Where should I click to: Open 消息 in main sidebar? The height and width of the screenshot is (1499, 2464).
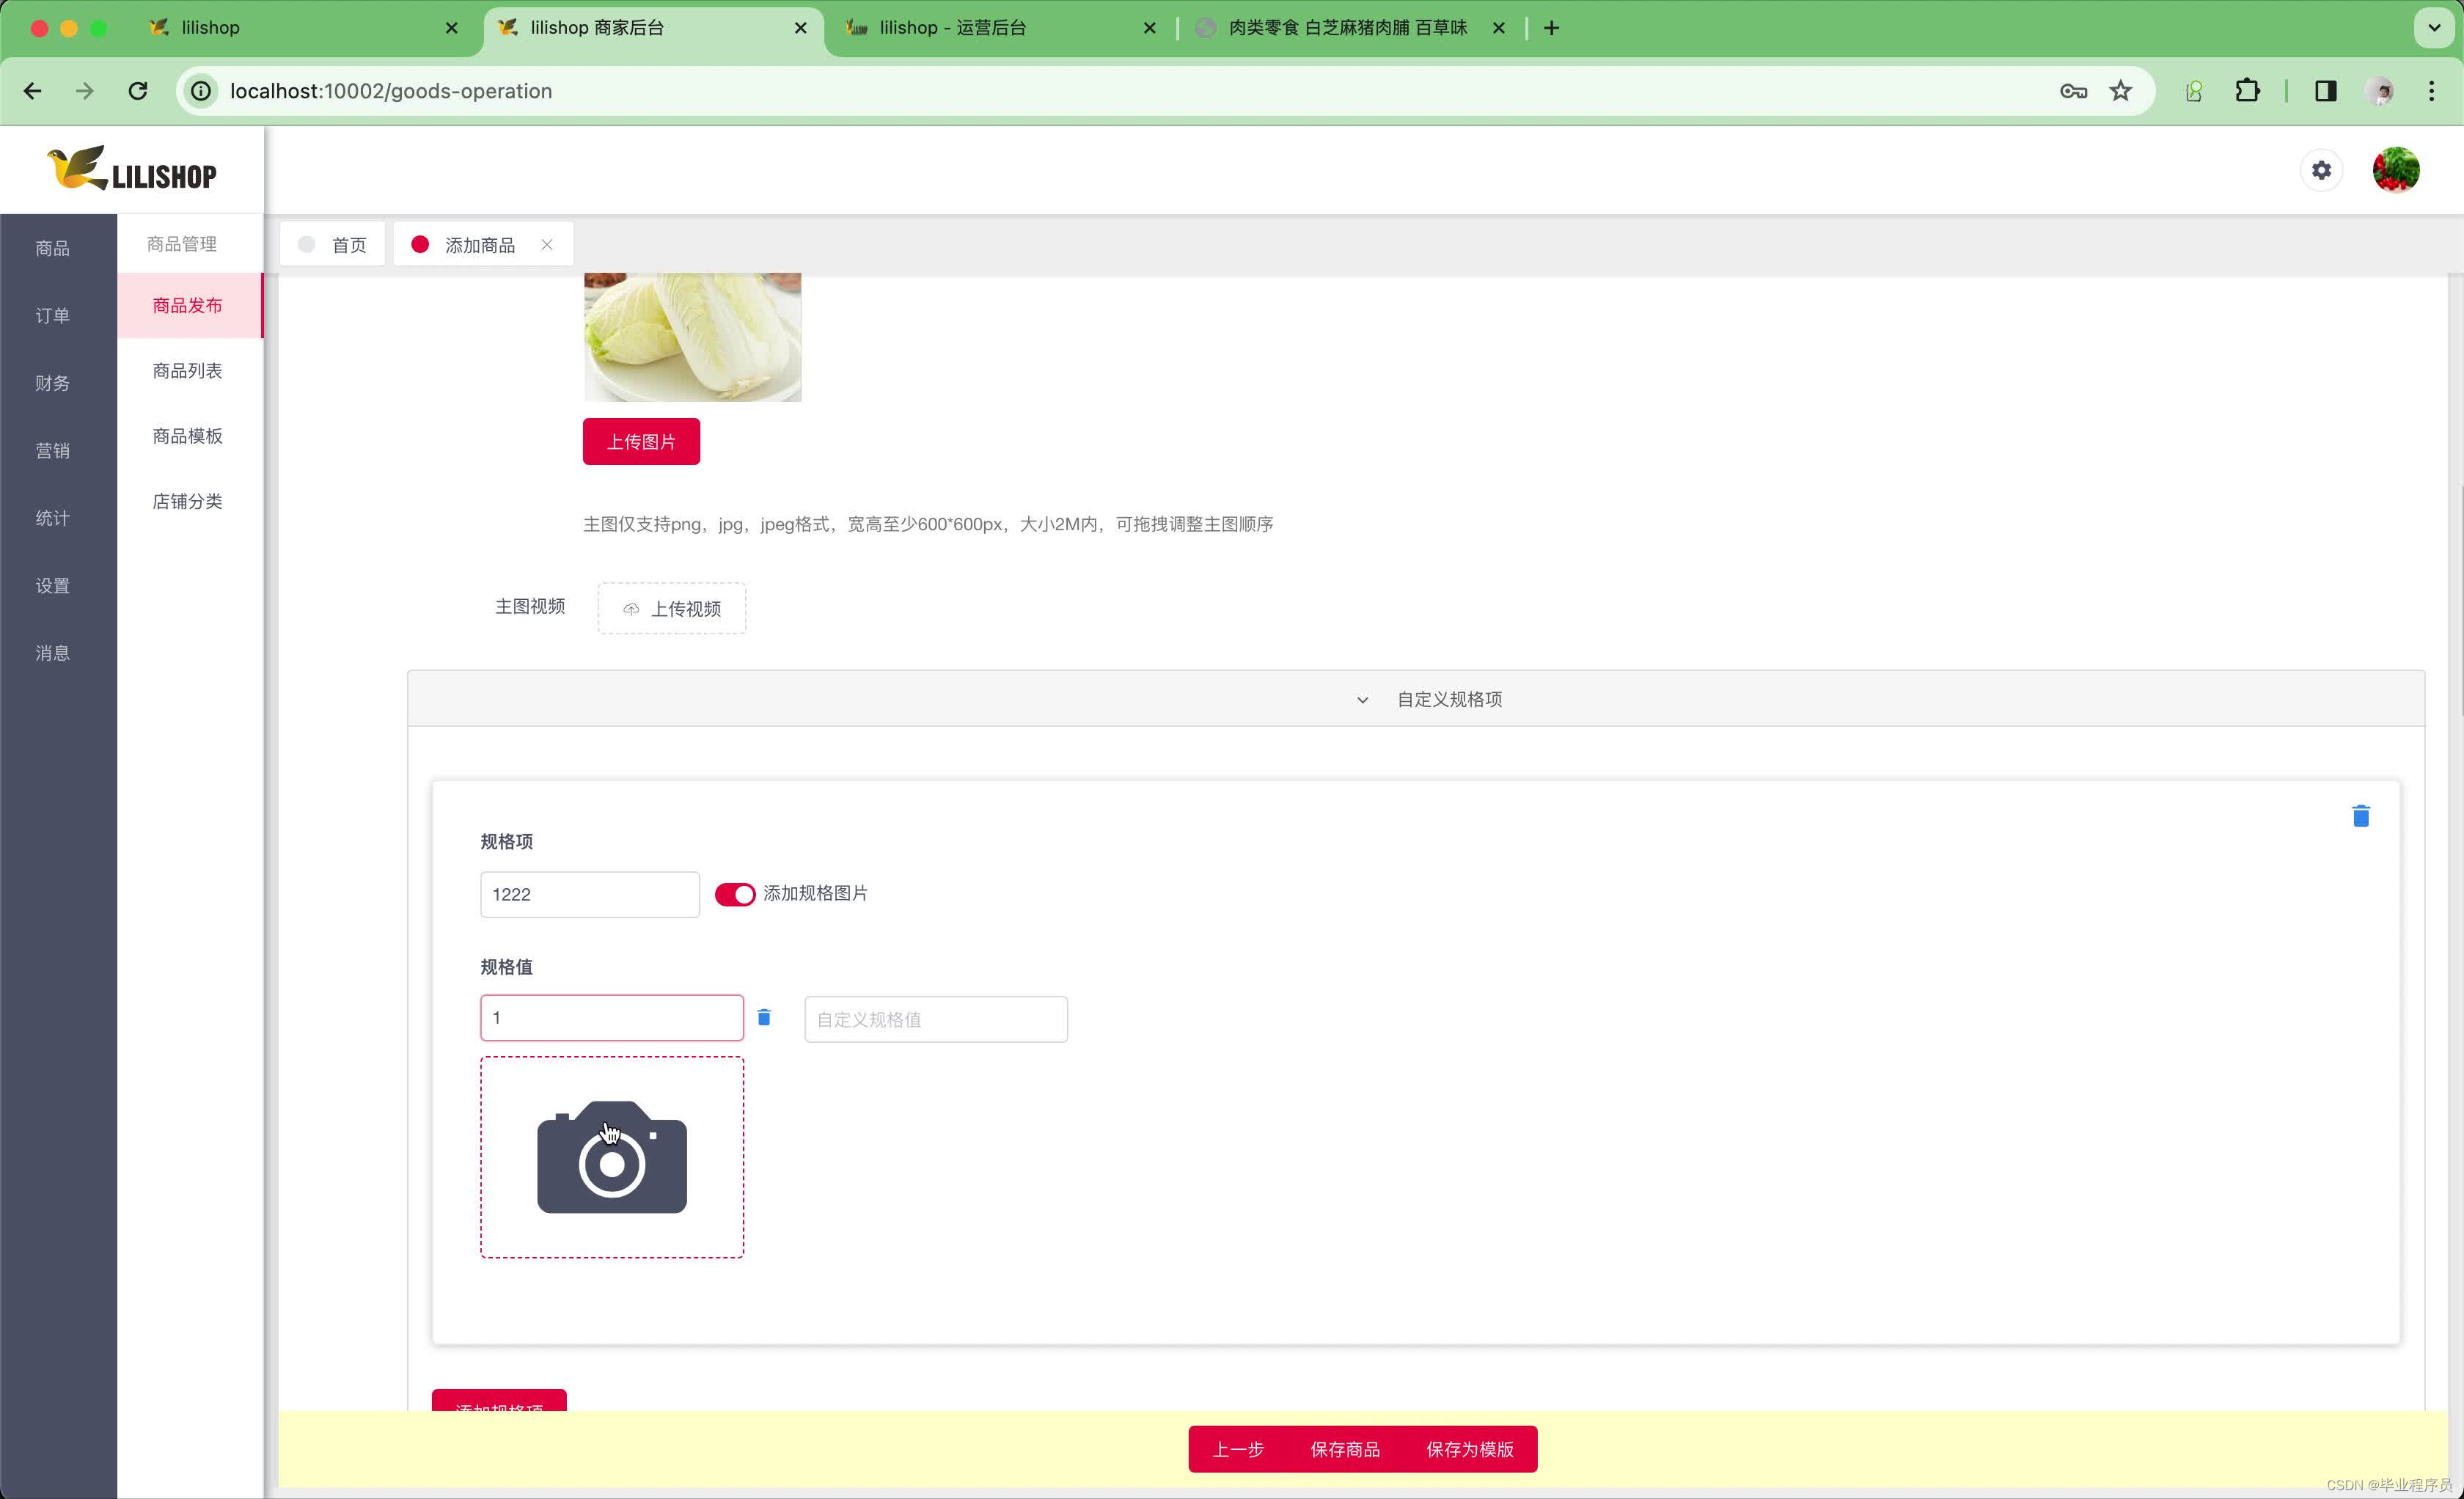53,653
